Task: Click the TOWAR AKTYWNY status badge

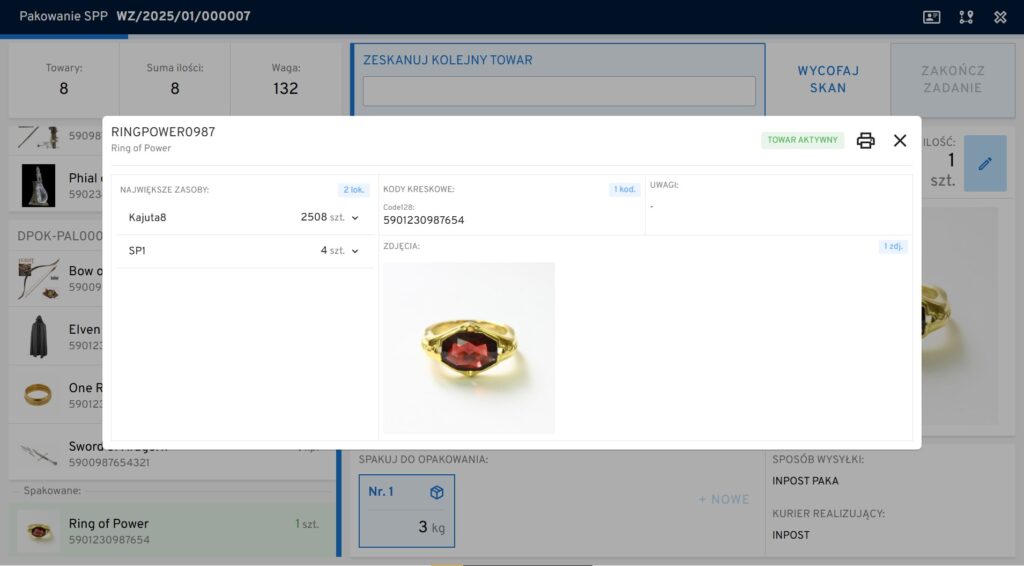Action: tap(802, 141)
